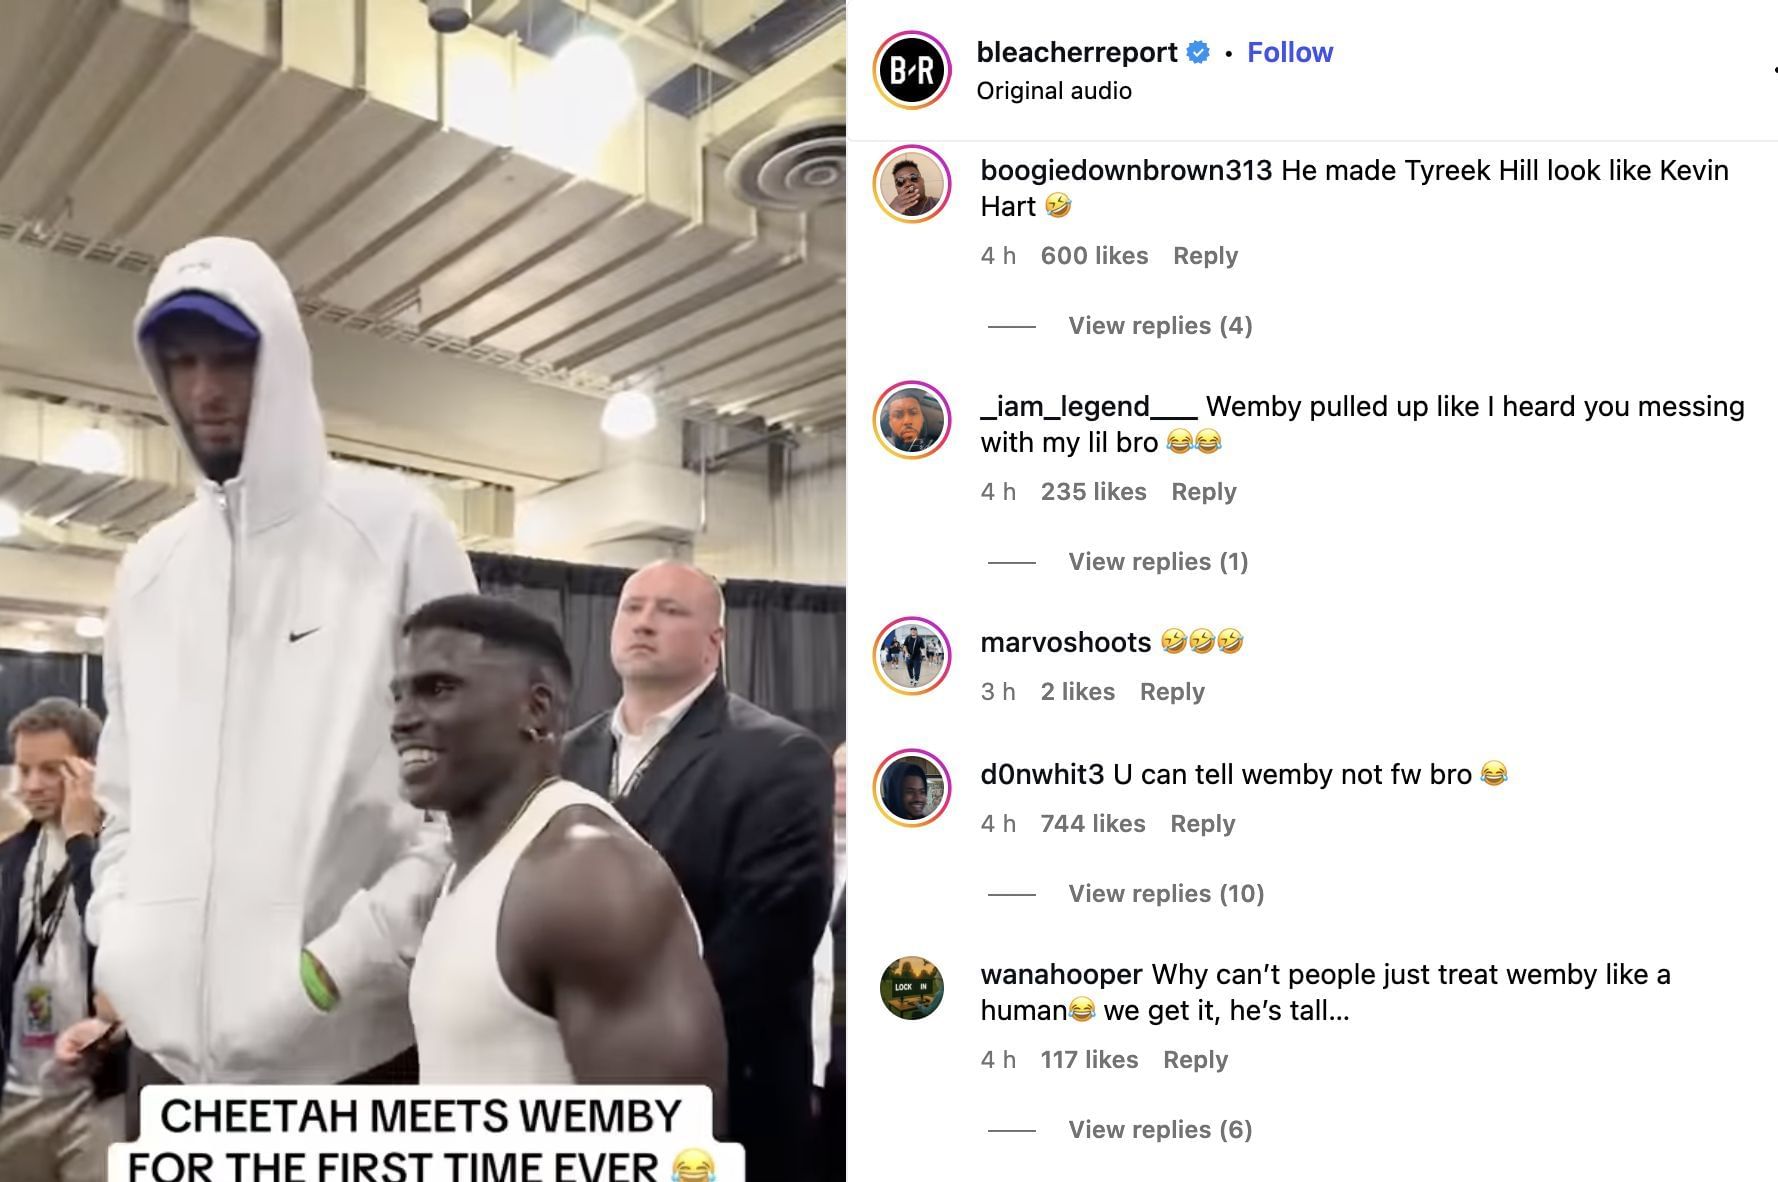The image size is (1778, 1182).
Task: View the 744 likes on d0nwhit3's comment
Action: [1093, 824]
